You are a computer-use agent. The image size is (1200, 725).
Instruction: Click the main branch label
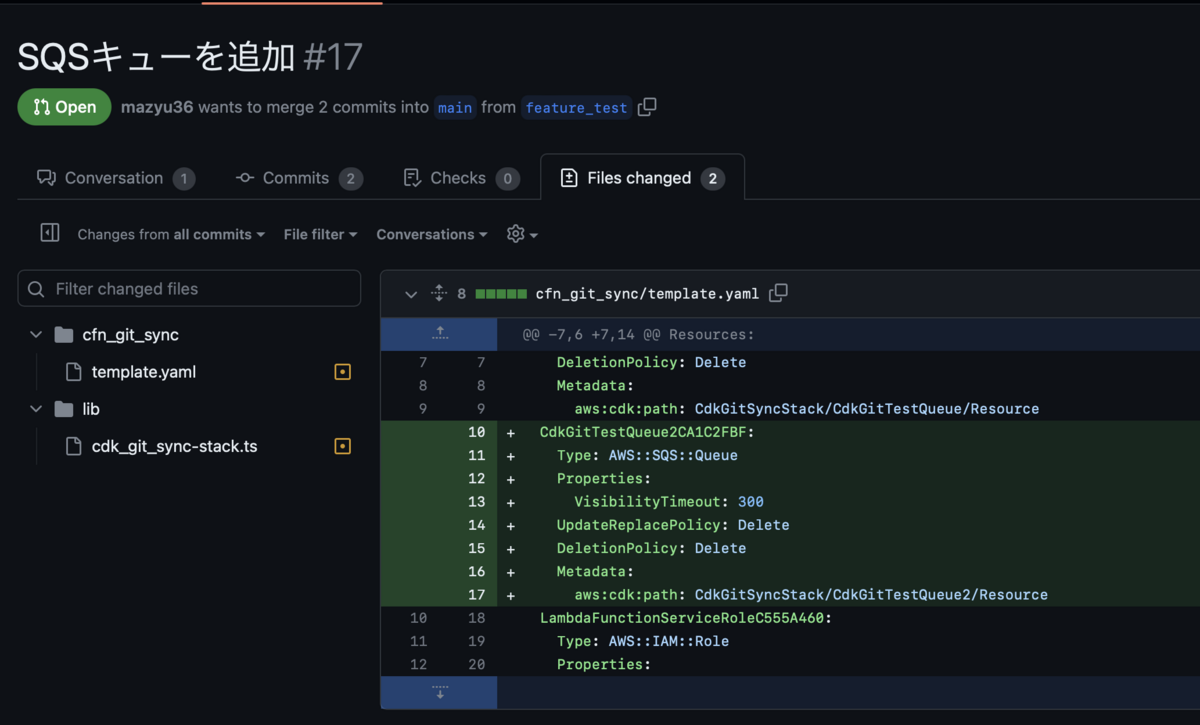click(x=455, y=107)
